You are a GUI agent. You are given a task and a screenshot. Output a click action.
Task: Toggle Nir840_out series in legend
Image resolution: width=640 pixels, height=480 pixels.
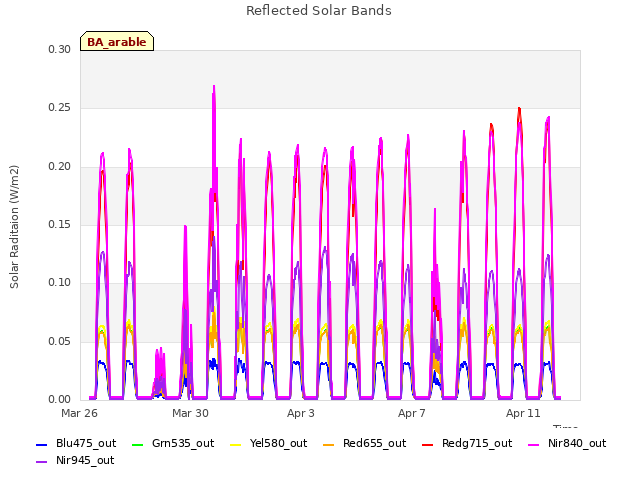tap(567, 444)
